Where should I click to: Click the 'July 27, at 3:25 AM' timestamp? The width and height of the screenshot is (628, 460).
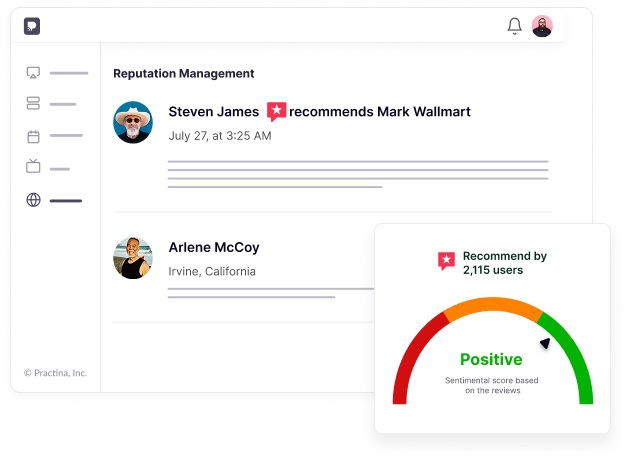(x=220, y=136)
